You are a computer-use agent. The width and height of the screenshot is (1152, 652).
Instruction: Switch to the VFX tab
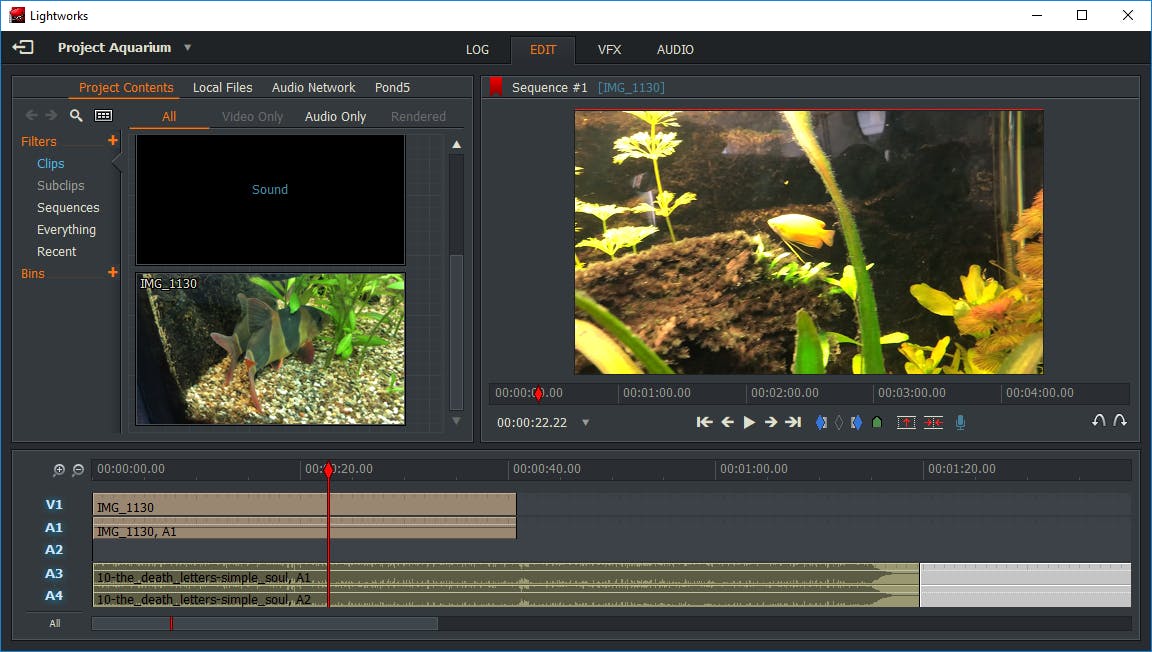pos(610,50)
